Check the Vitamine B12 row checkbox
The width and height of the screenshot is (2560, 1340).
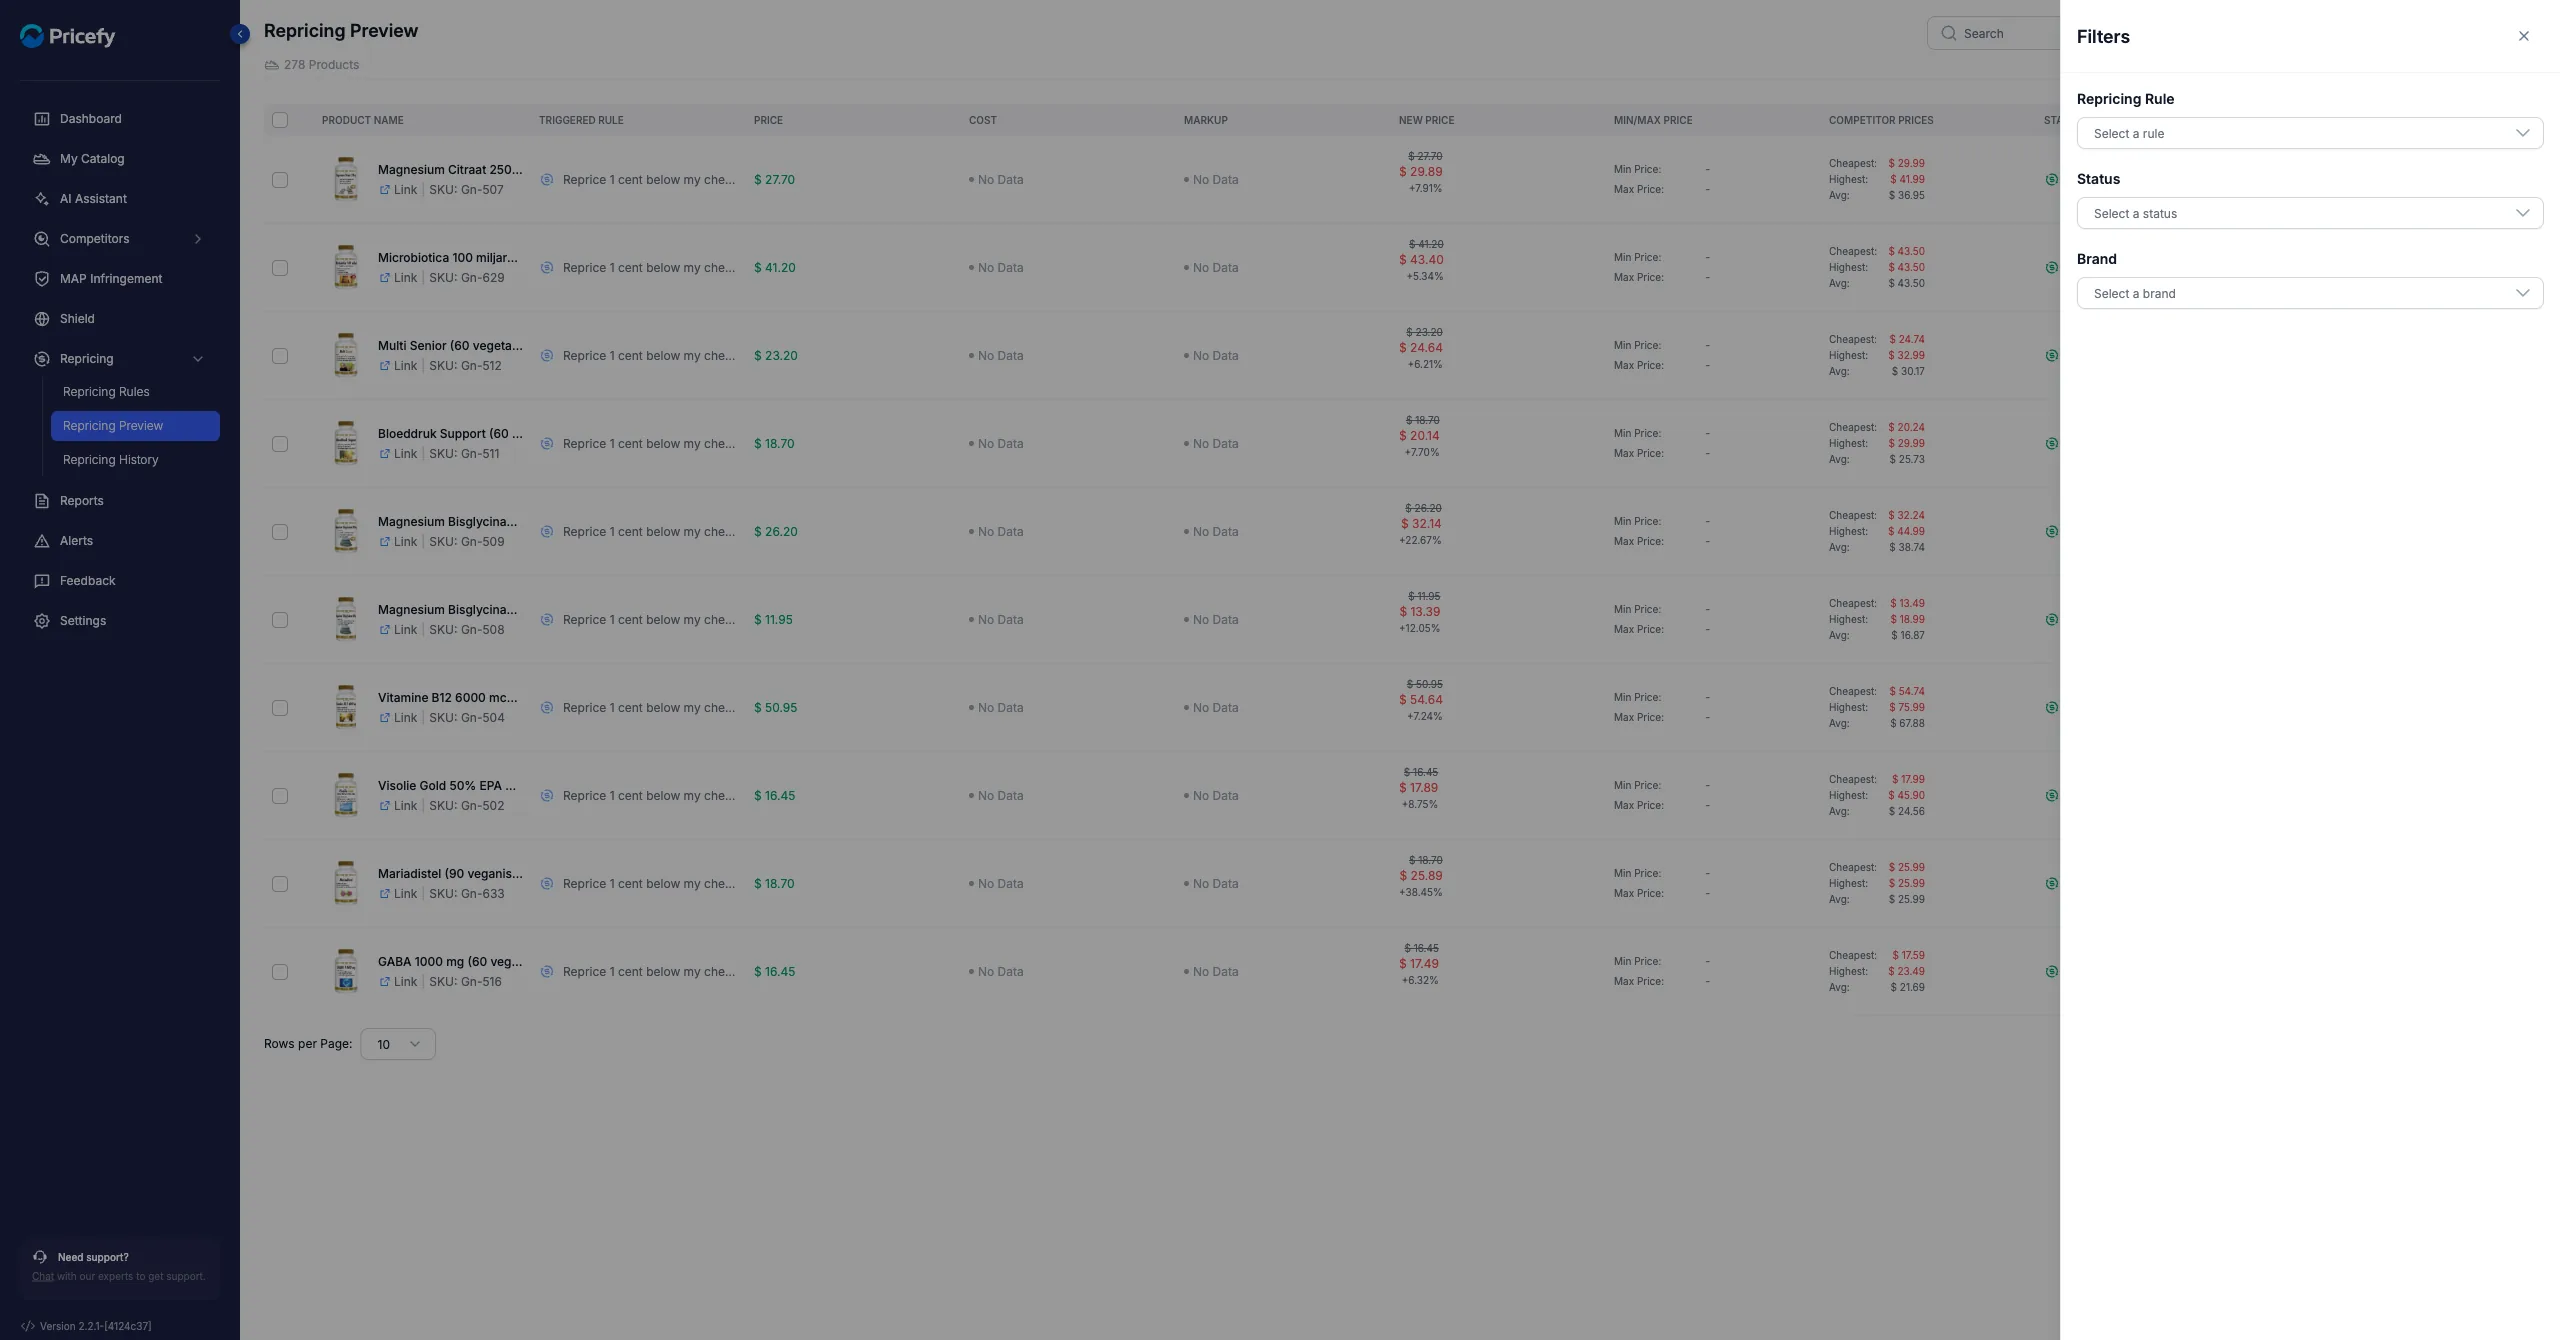(280, 708)
